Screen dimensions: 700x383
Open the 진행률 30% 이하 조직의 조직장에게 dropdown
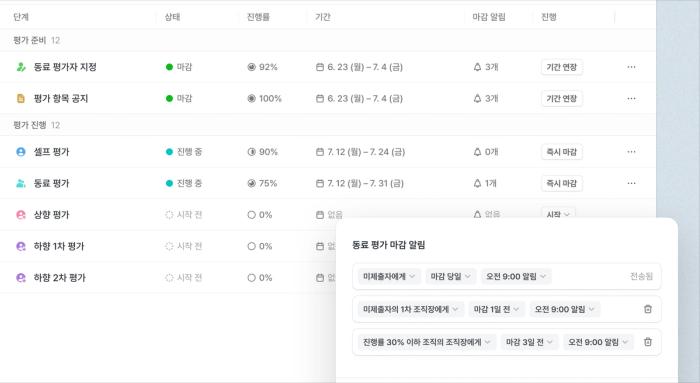point(426,342)
